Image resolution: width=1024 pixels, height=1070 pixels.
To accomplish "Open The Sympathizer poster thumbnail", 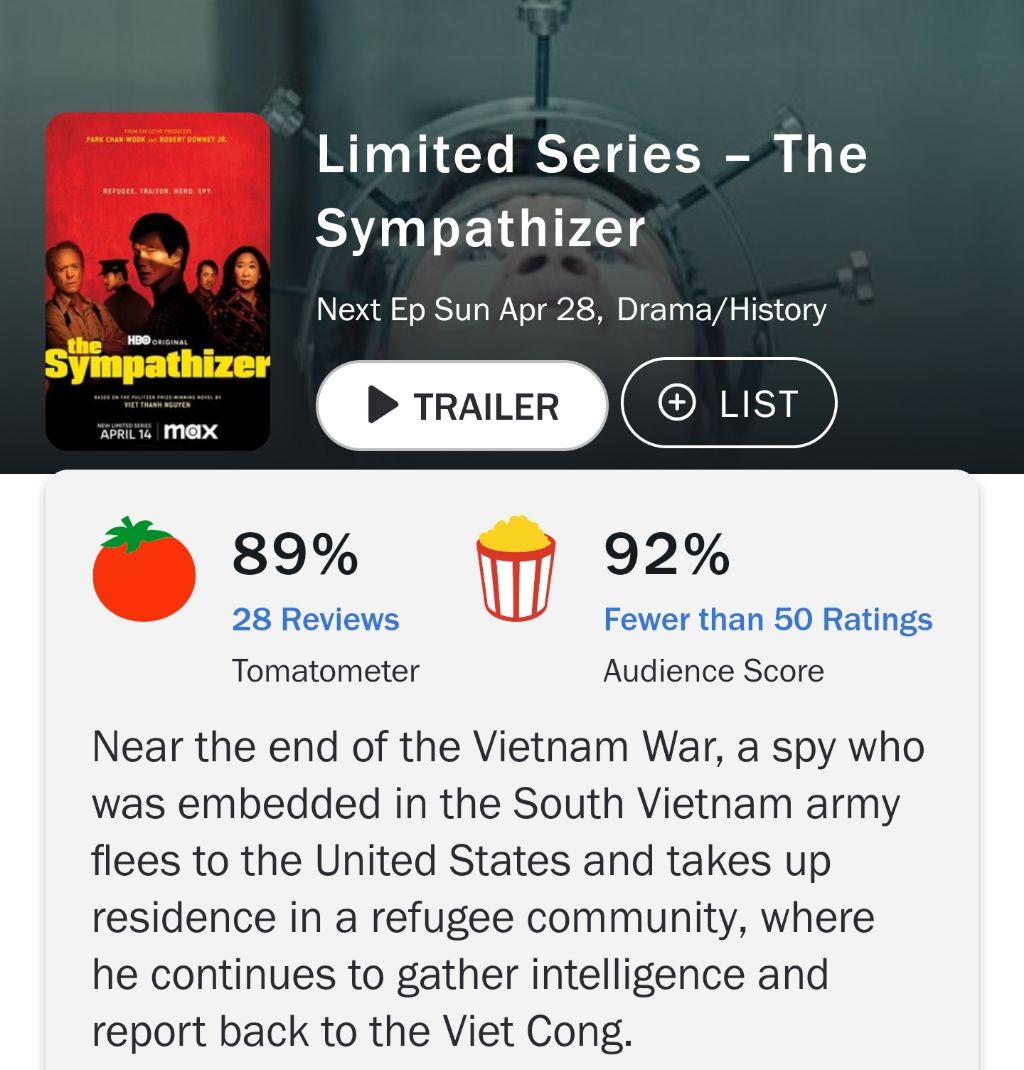I will [158, 281].
